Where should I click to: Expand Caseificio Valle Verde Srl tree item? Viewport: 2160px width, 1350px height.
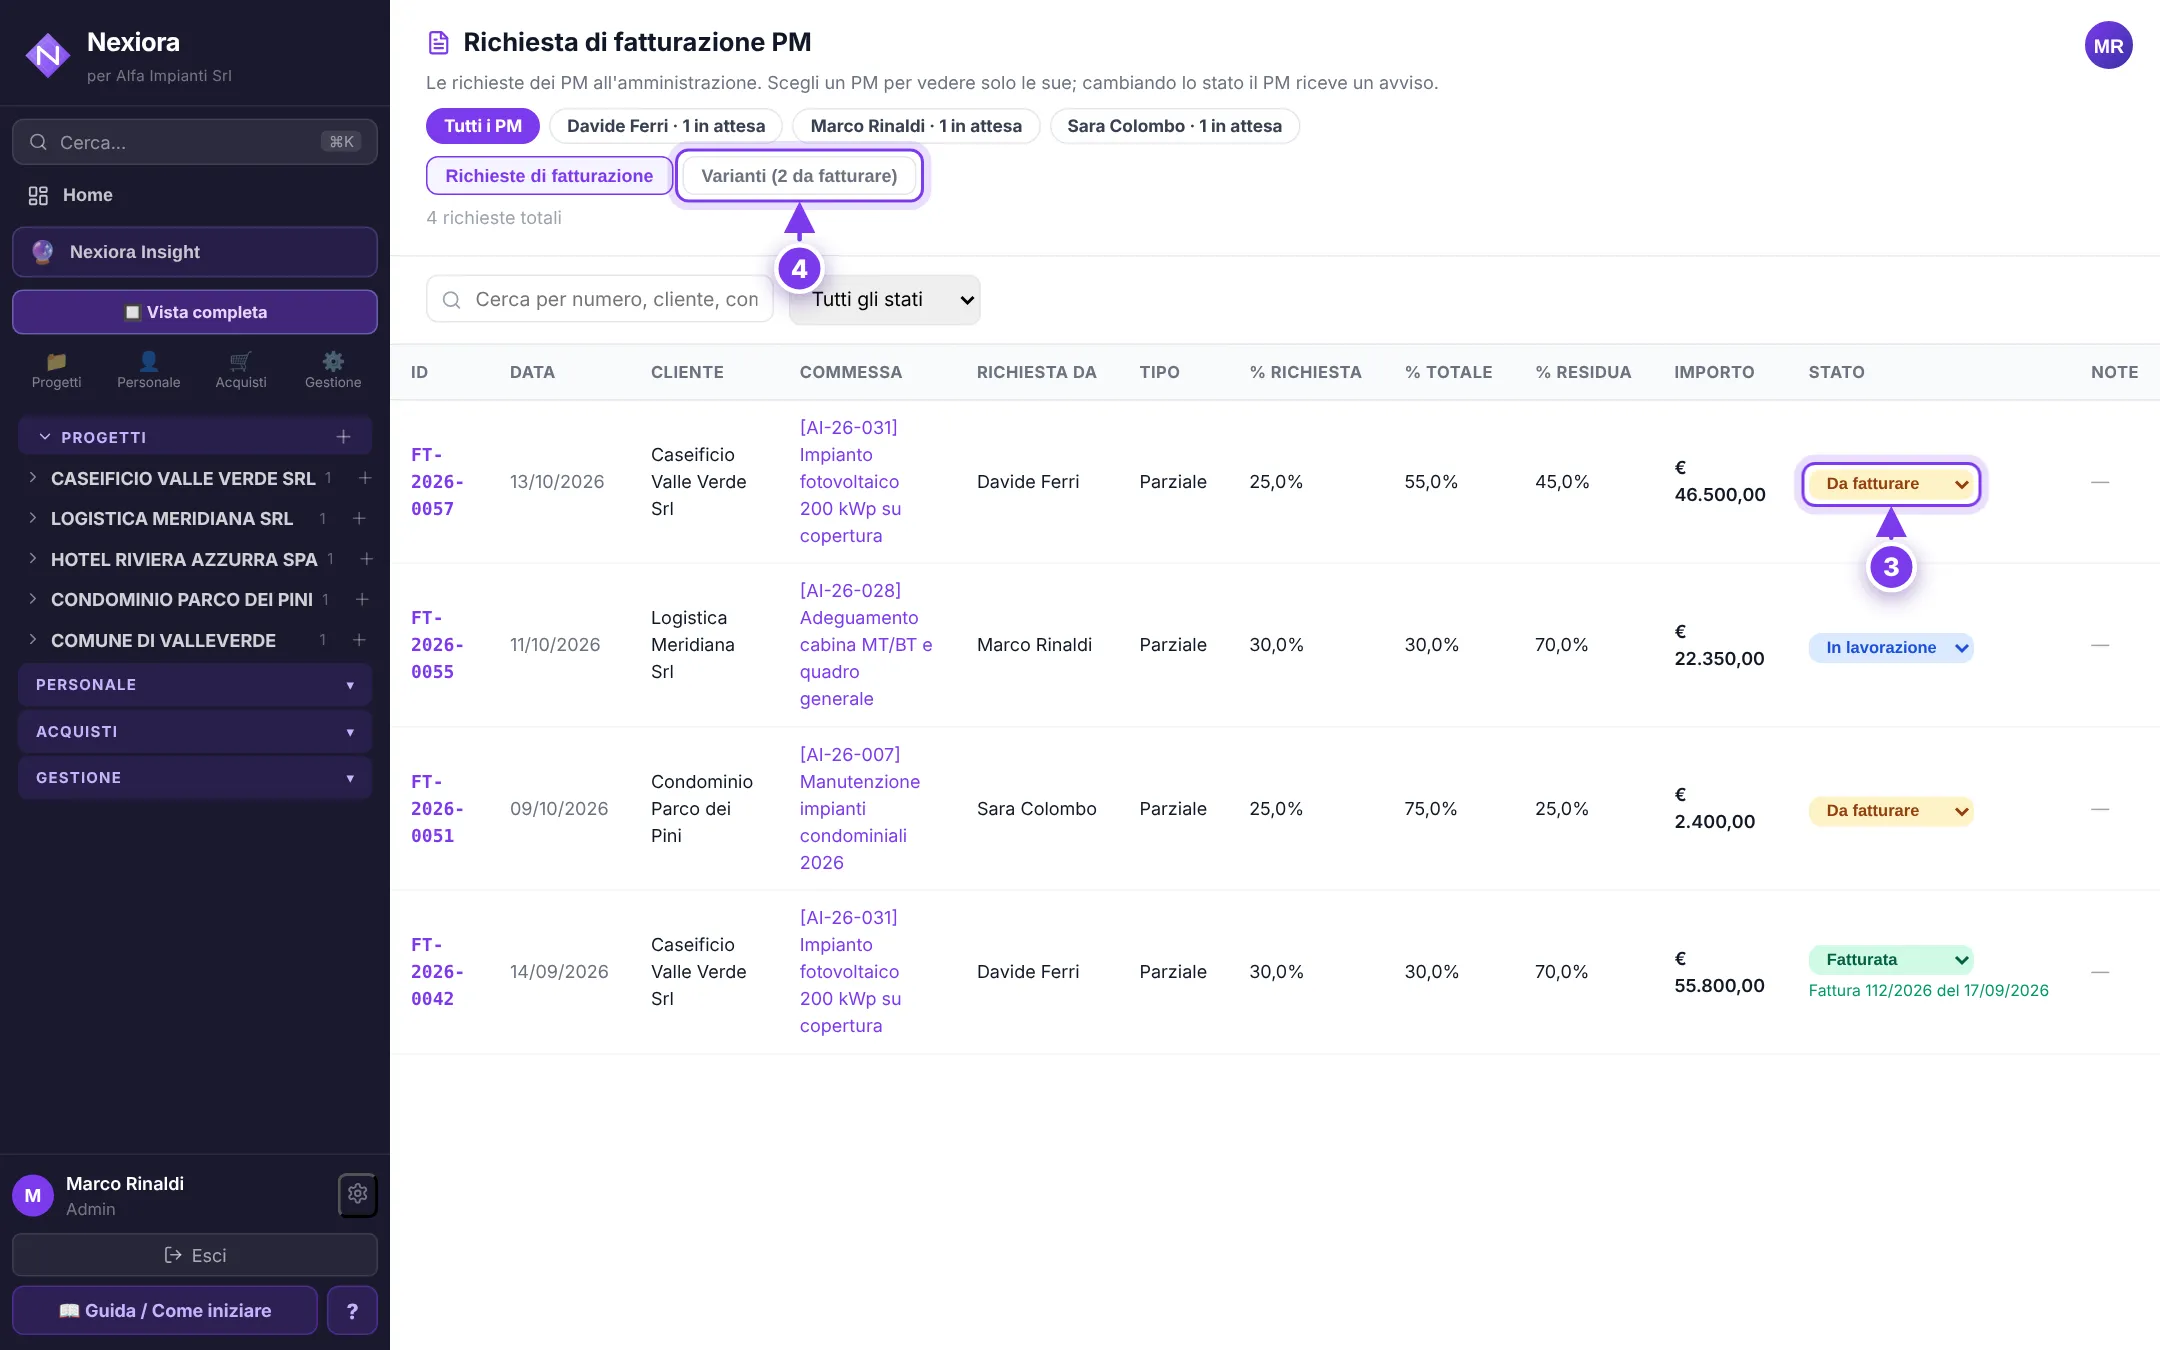tap(33, 478)
